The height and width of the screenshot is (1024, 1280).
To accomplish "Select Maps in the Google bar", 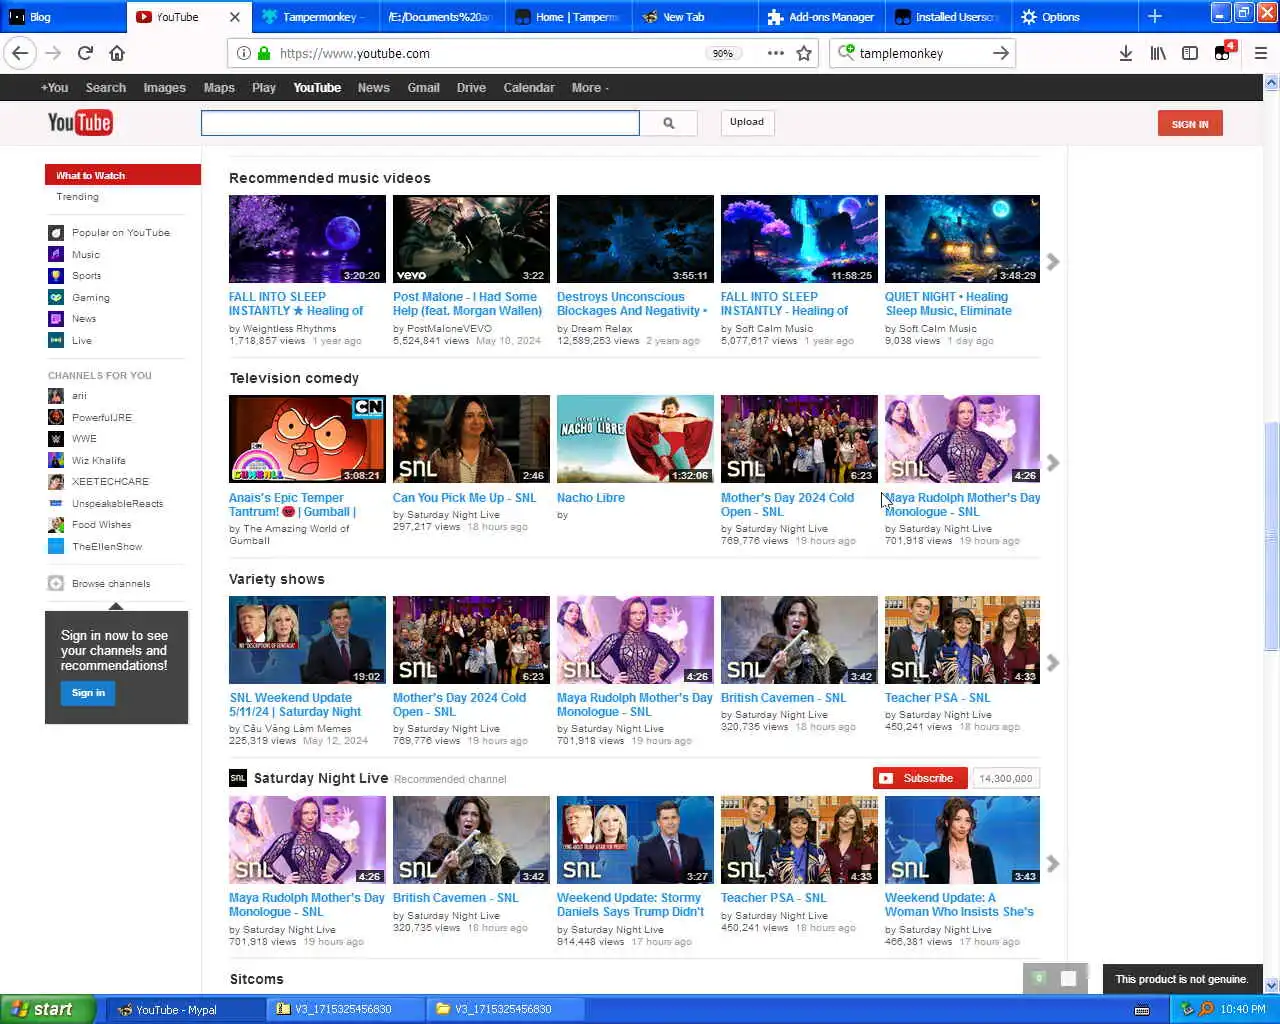I will tap(219, 88).
